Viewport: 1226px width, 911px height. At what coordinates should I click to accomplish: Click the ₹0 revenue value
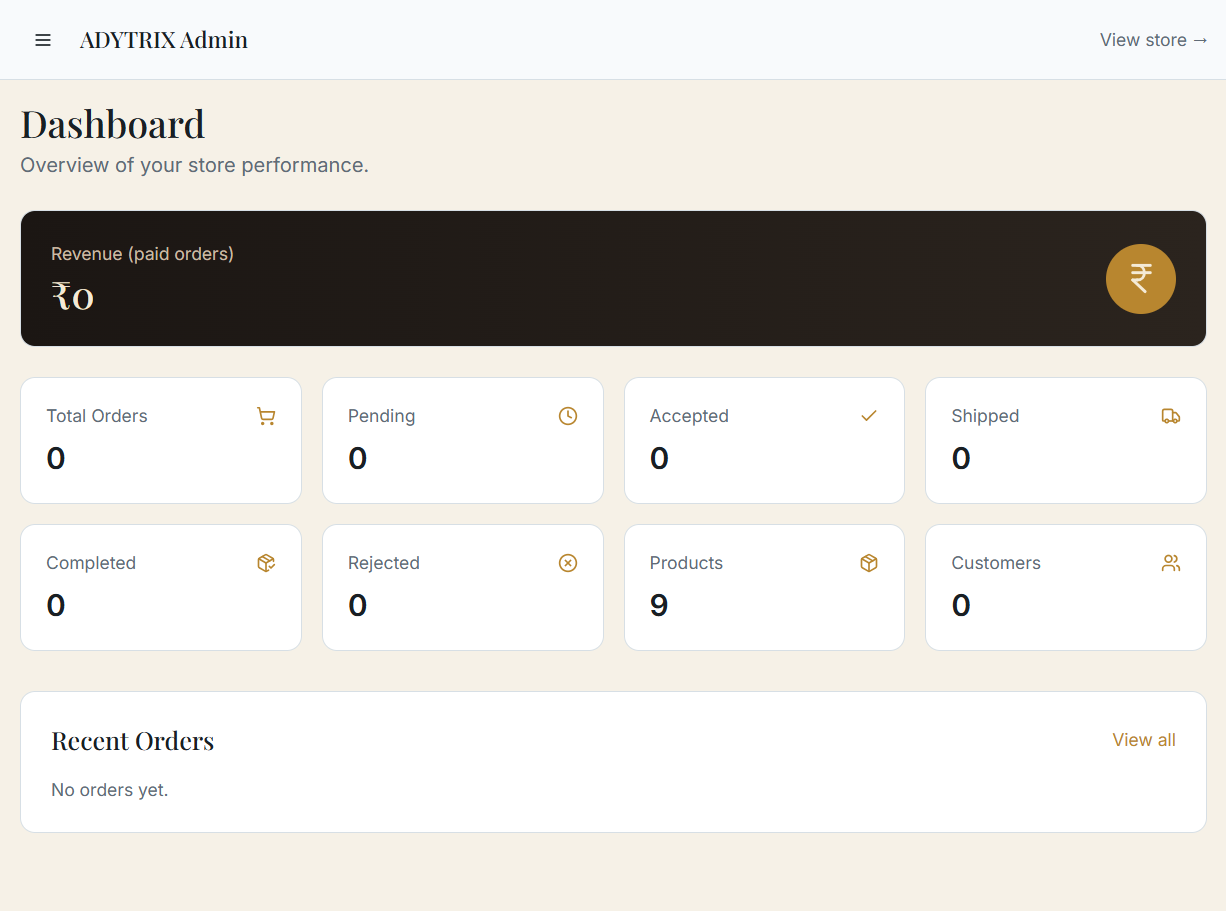[x=72, y=296]
